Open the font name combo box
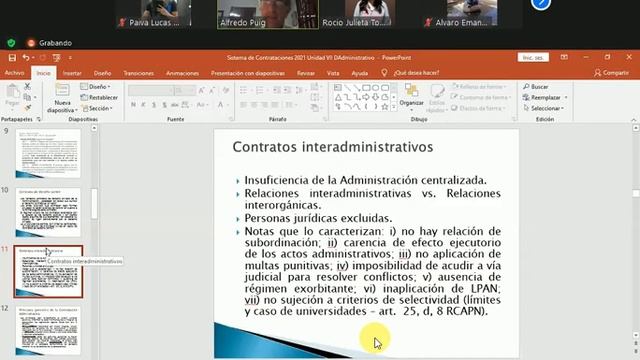 [x=151, y=91]
